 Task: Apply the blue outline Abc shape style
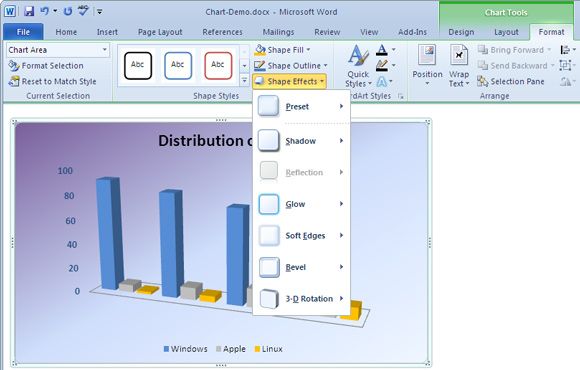click(178, 65)
